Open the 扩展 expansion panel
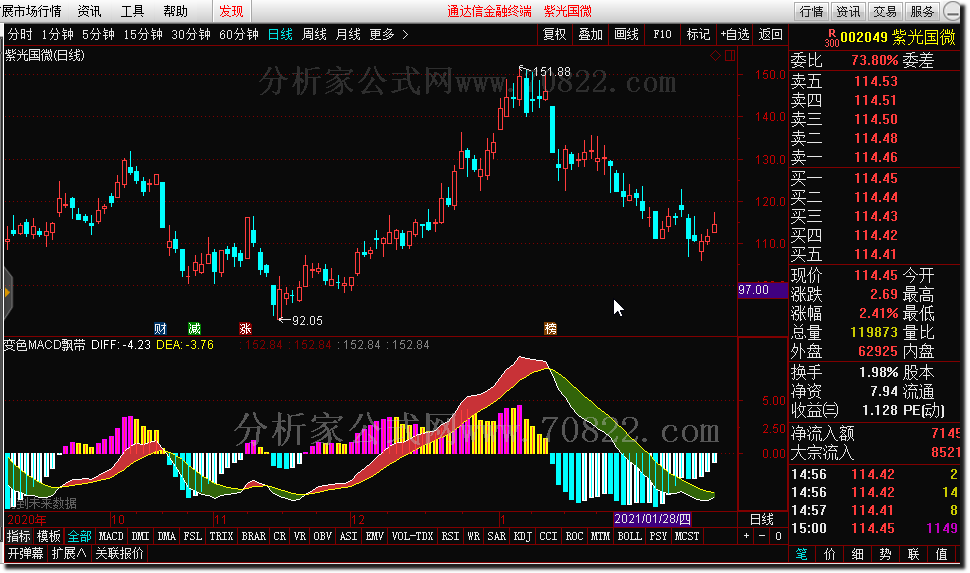This screenshot has width=970, height=573. [x=68, y=553]
